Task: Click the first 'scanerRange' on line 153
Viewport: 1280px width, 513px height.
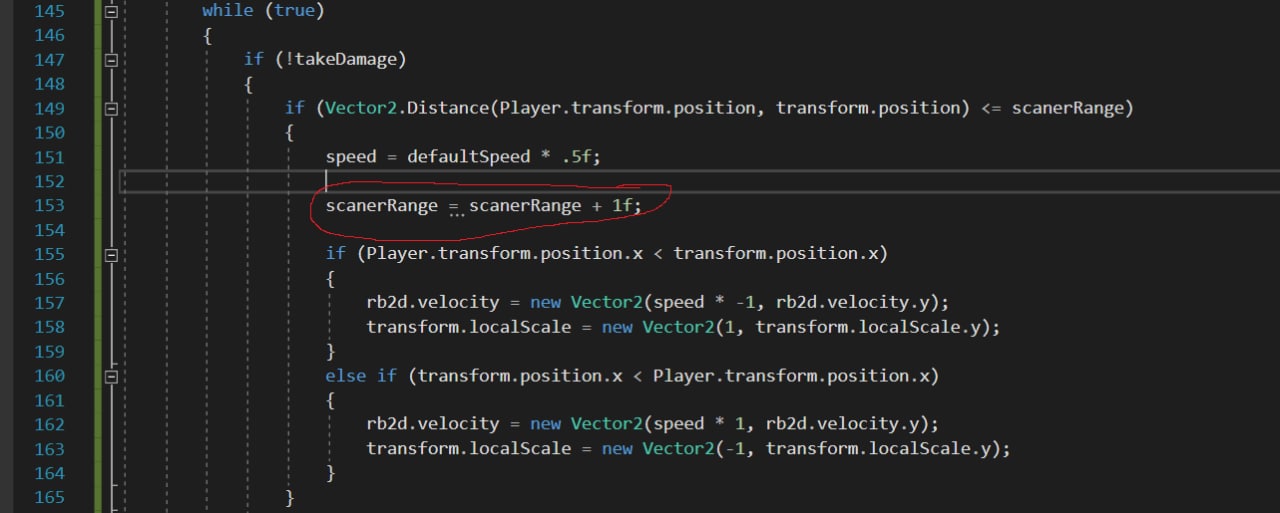Action: point(381,205)
